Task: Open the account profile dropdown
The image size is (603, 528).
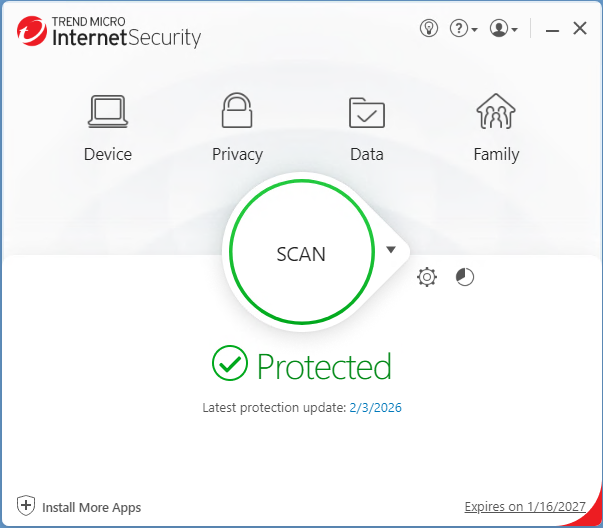Action: (503, 29)
